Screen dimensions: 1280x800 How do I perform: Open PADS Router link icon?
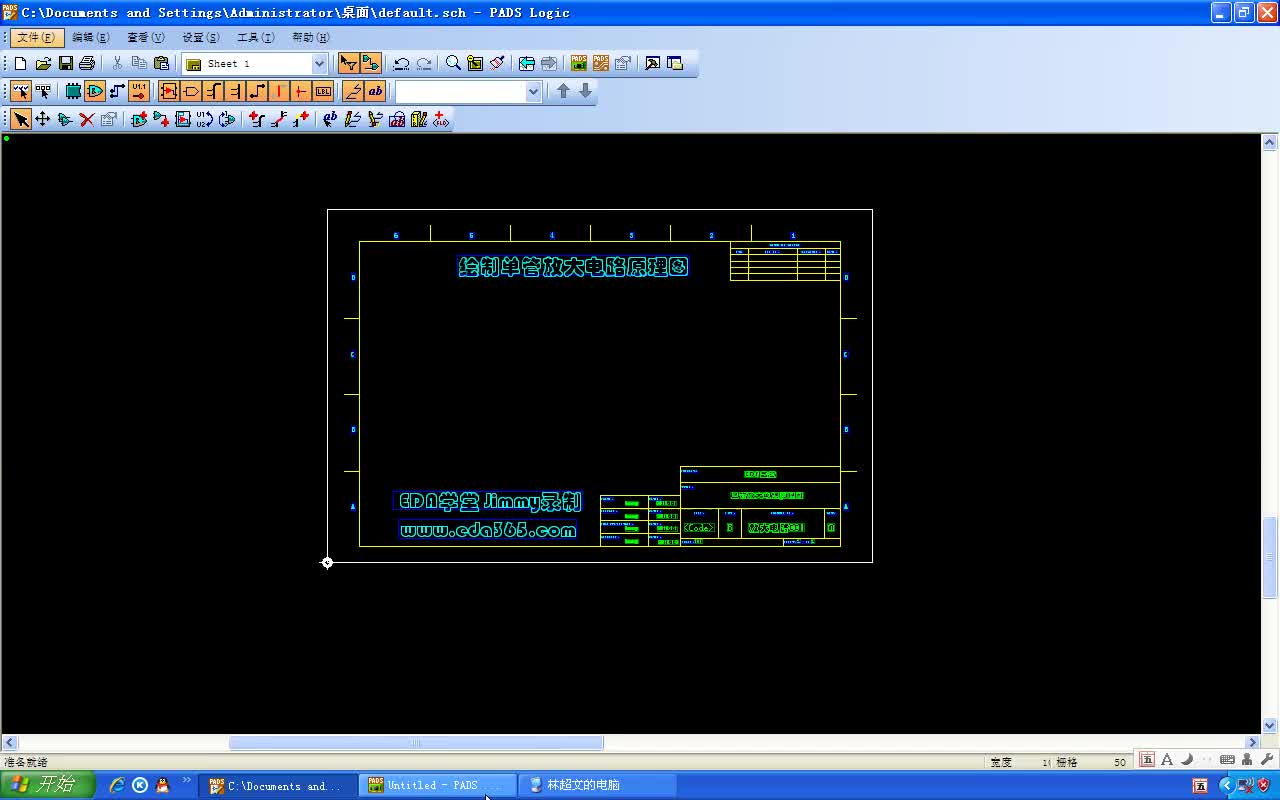tap(601, 63)
